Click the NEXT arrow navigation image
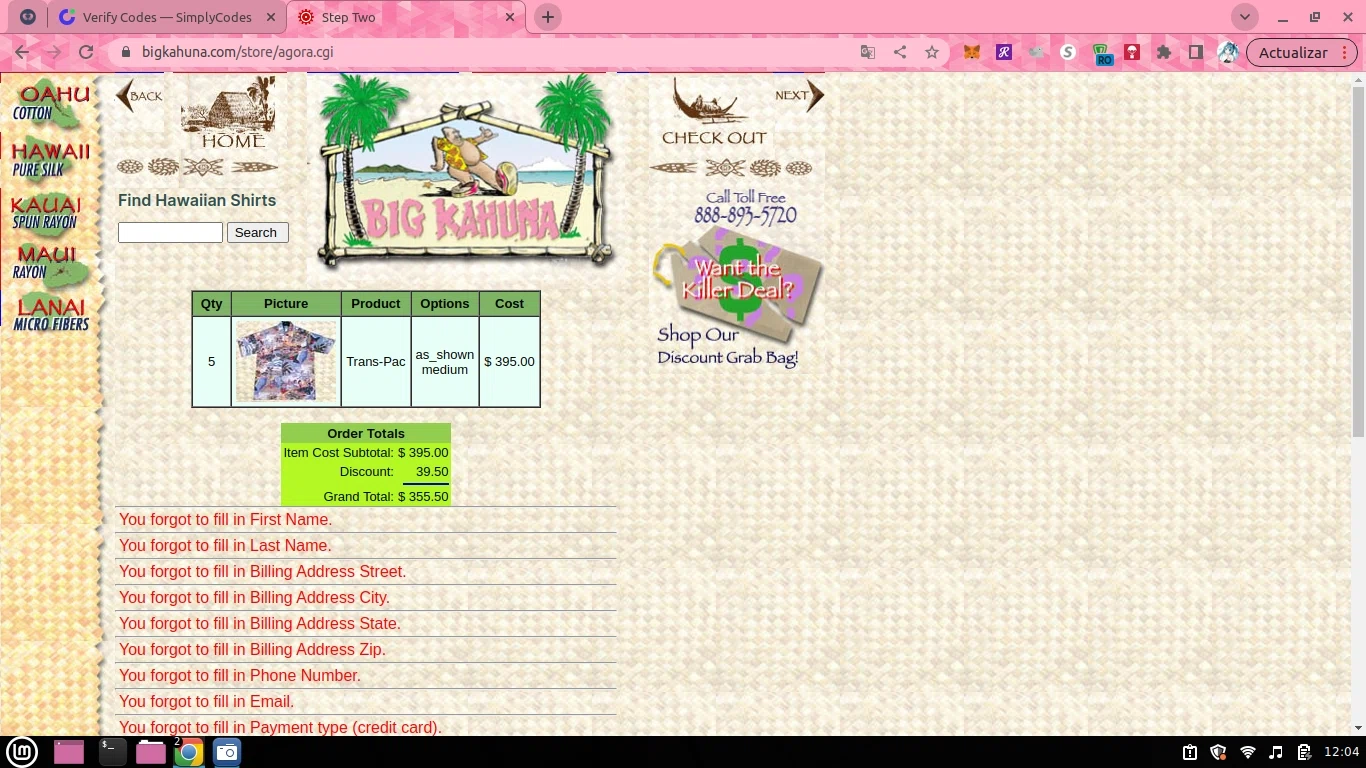This screenshot has width=1366, height=768. tap(799, 95)
